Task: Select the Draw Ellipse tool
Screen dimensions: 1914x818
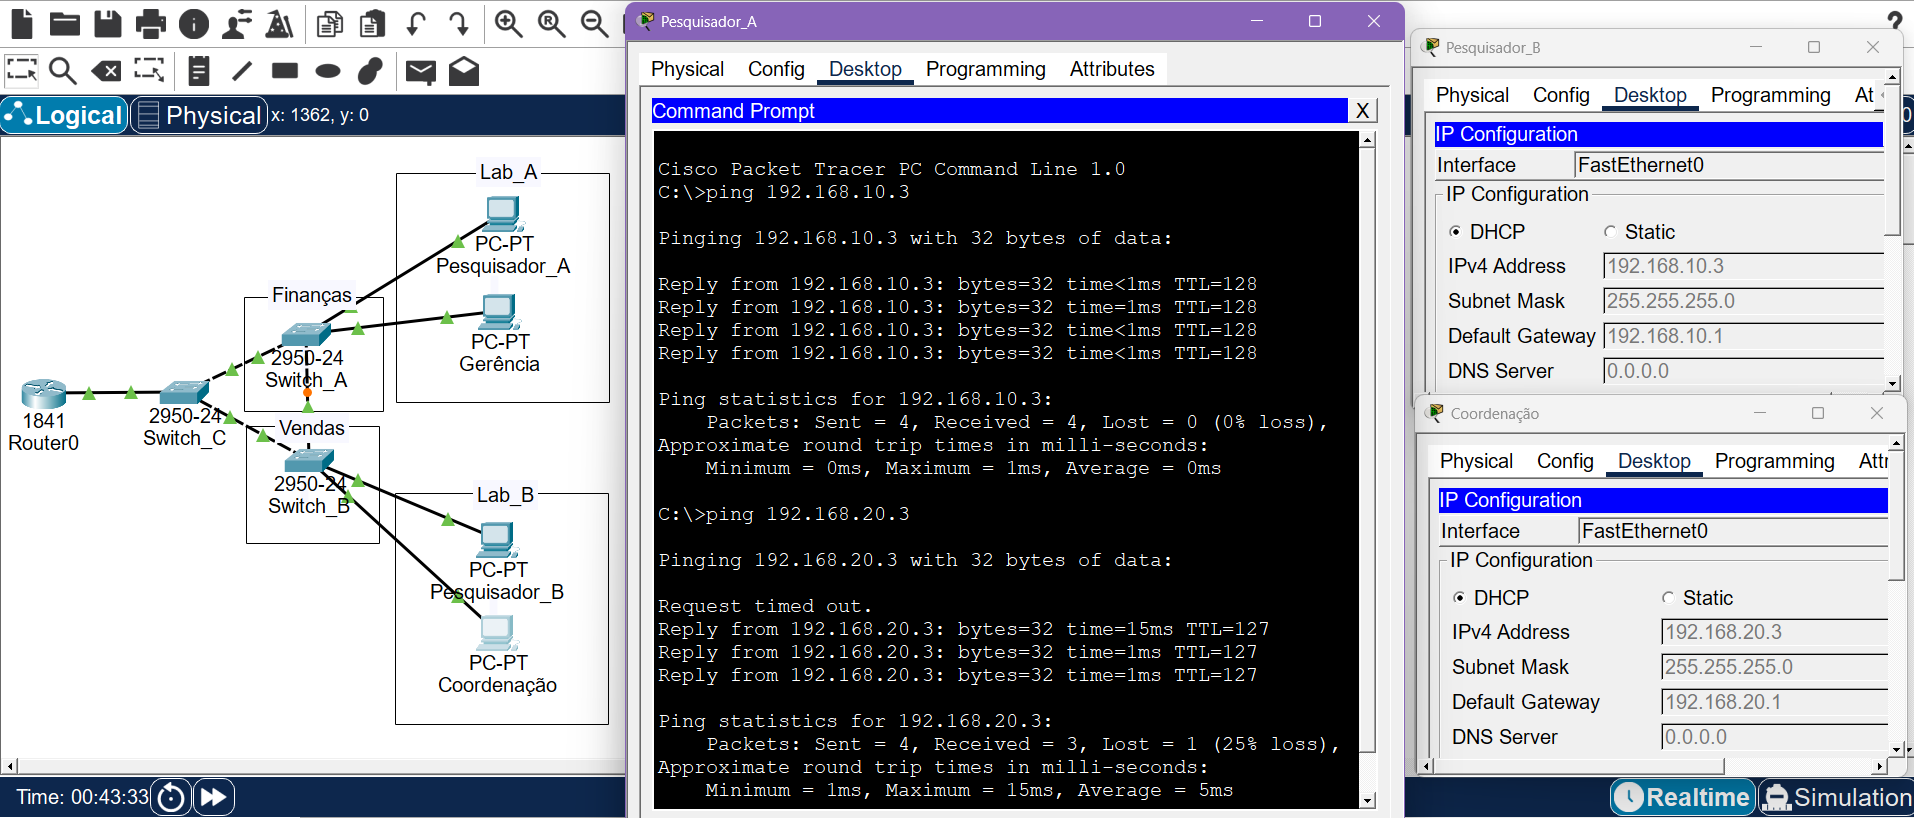Action: [x=328, y=71]
